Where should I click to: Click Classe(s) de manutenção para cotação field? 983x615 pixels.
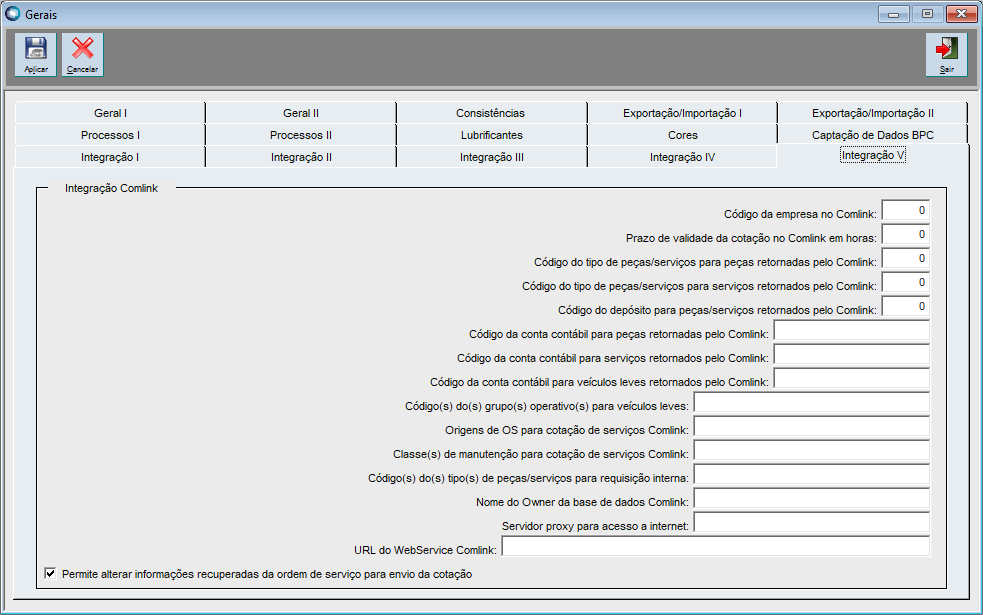click(811, 450)
